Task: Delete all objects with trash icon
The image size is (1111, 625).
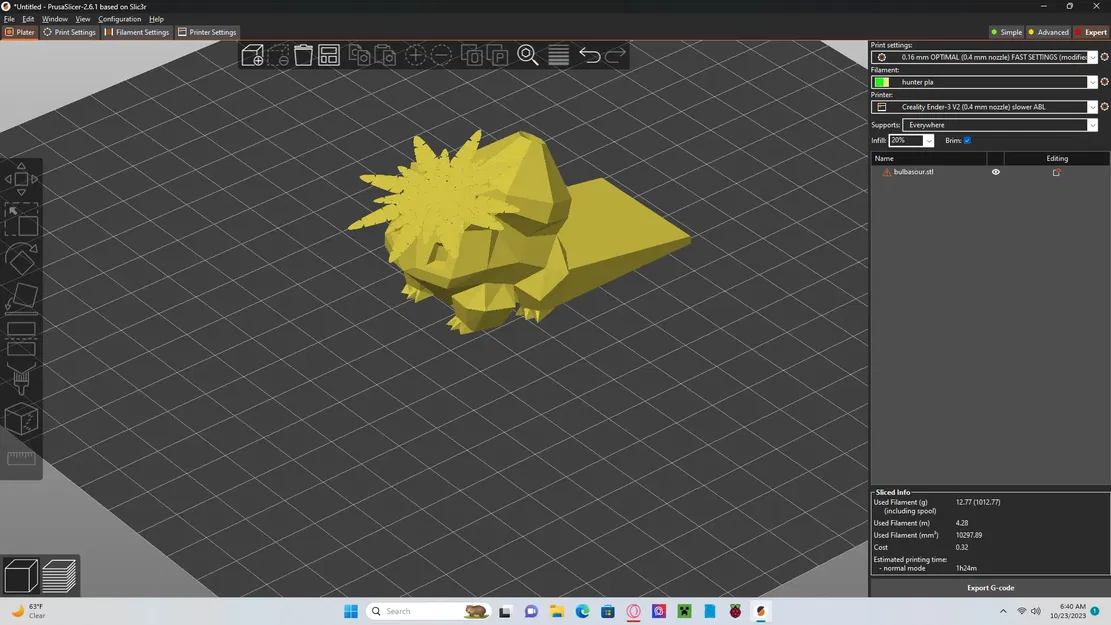Action: pos(303,55)
